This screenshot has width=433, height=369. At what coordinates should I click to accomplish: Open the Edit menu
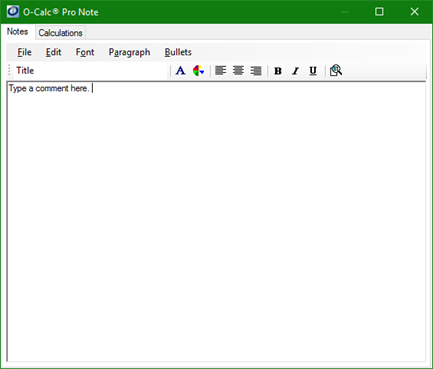(x=53, y=52)
